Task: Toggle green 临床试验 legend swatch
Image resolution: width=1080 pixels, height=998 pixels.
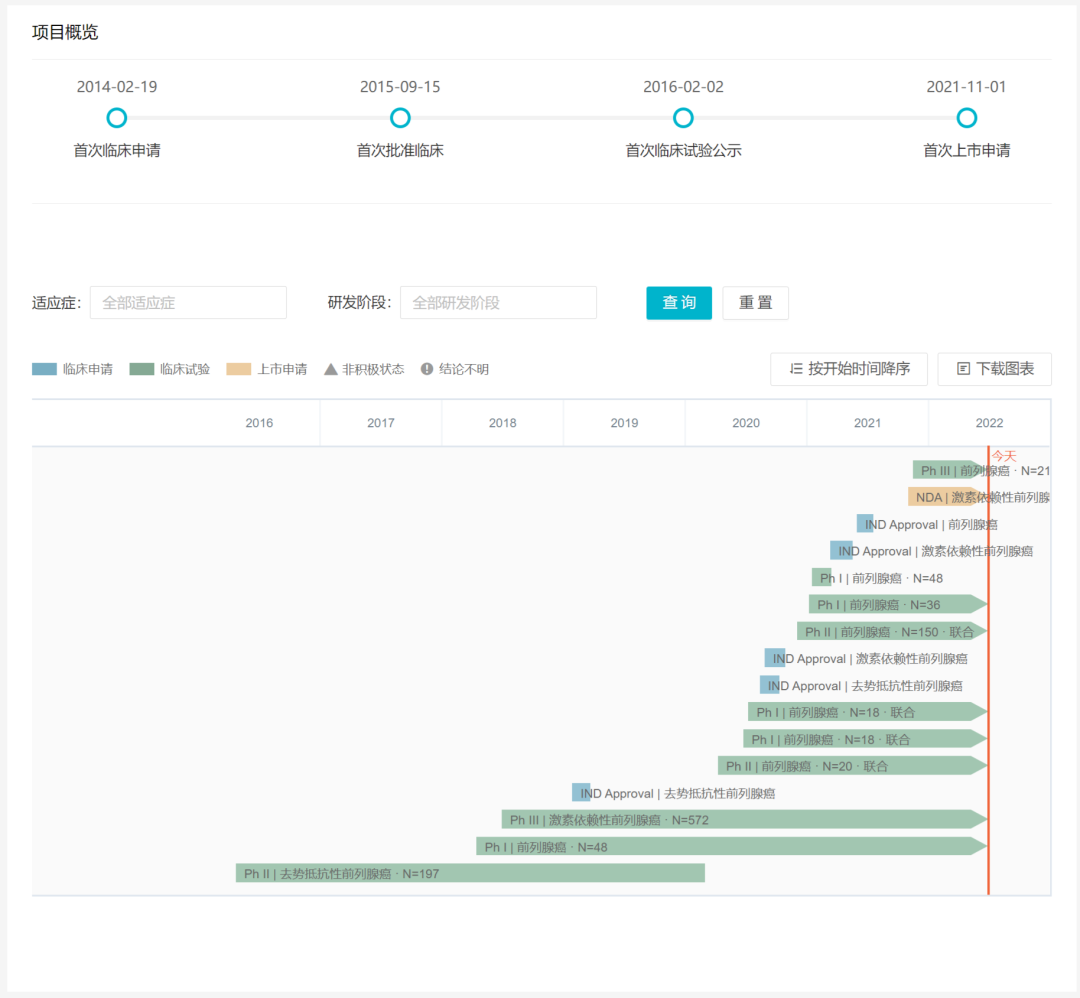Action: click(142, 369)
